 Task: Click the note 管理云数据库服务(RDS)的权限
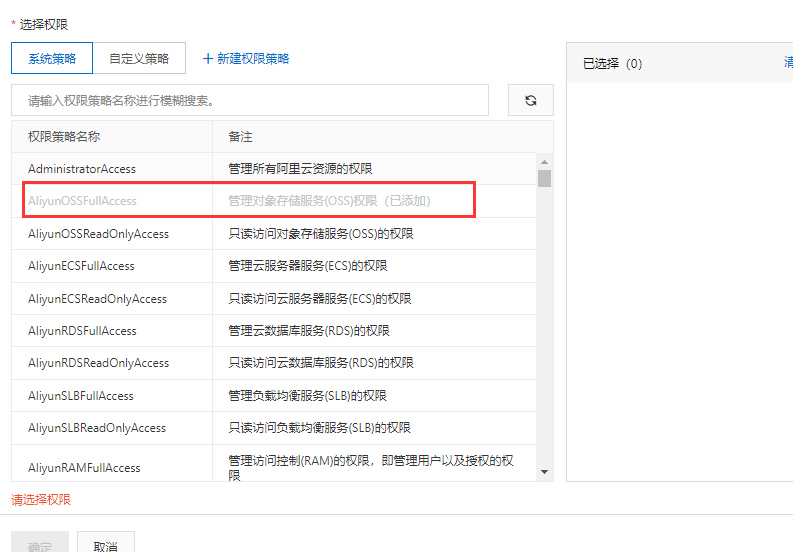pos(309,330)
